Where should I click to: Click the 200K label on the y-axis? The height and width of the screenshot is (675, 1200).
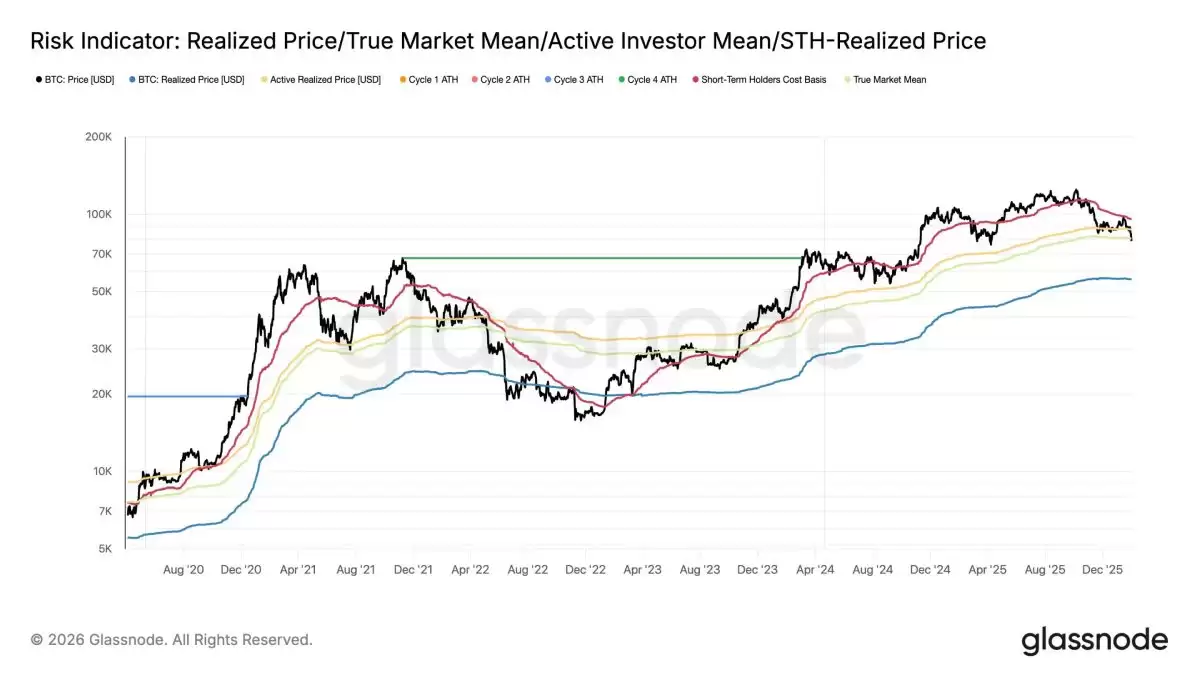click(98, 137)
